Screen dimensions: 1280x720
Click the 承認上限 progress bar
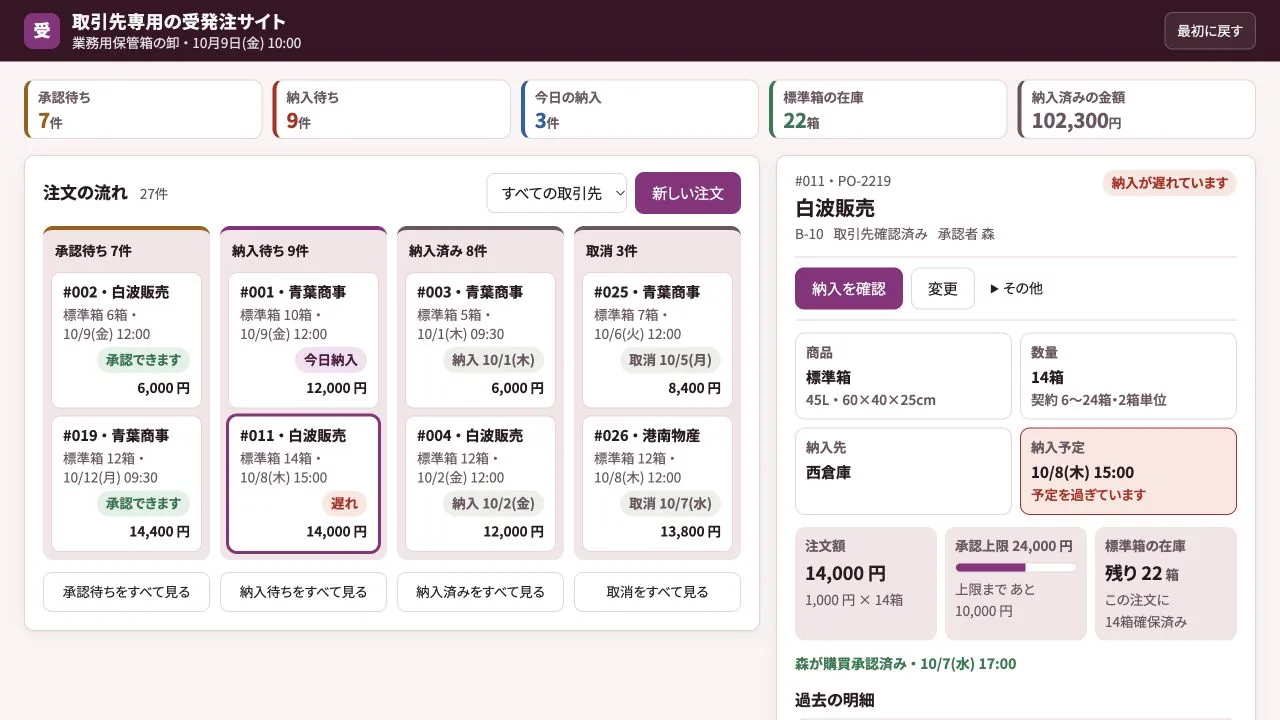[x=1016, y=567]
